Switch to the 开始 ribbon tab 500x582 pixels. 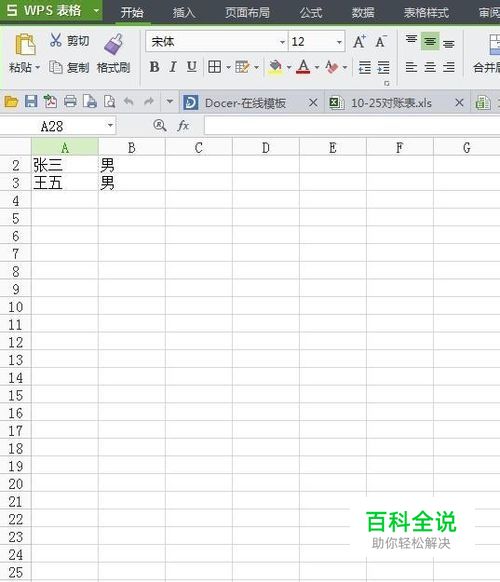tap(132, 13)
